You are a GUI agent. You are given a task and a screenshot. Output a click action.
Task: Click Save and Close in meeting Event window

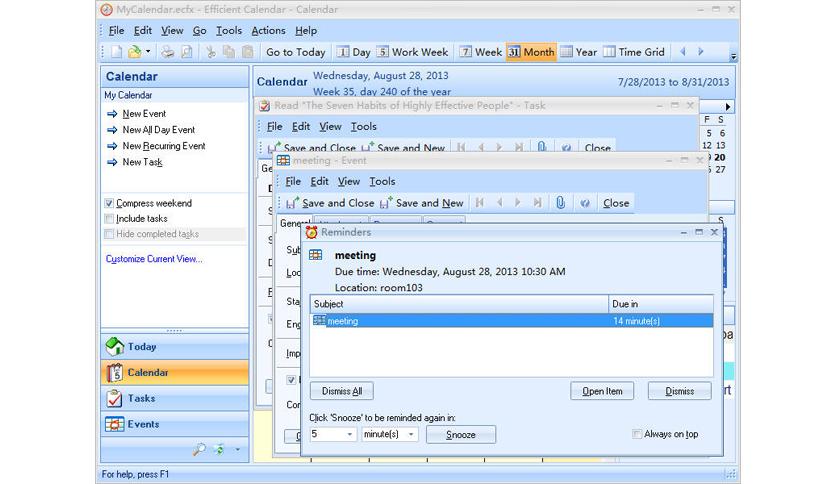[330, 203]
